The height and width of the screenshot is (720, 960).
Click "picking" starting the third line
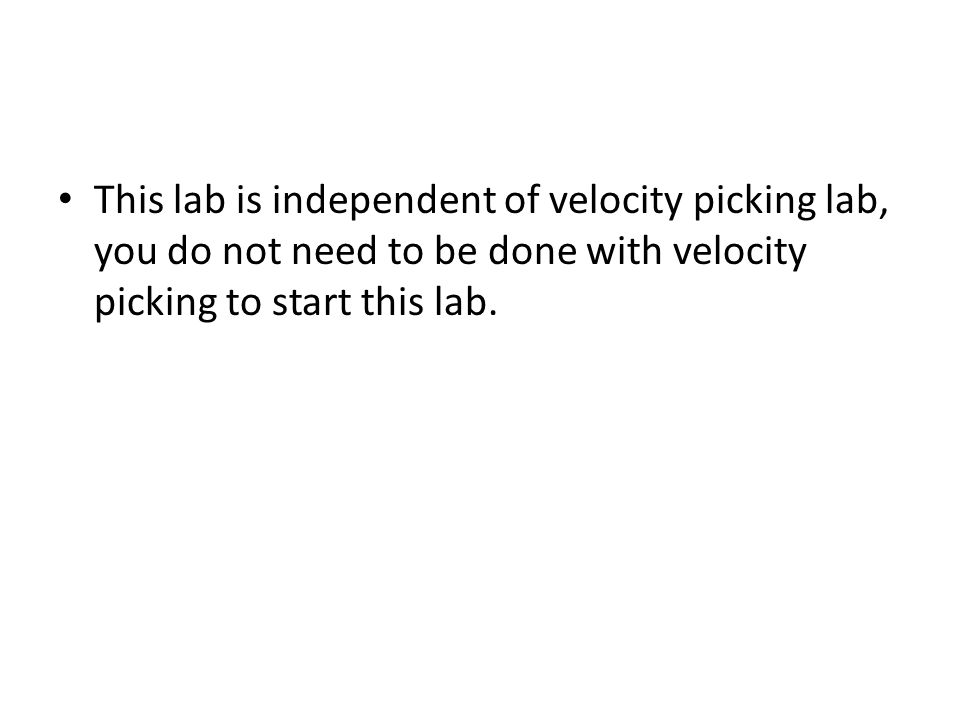156,302
